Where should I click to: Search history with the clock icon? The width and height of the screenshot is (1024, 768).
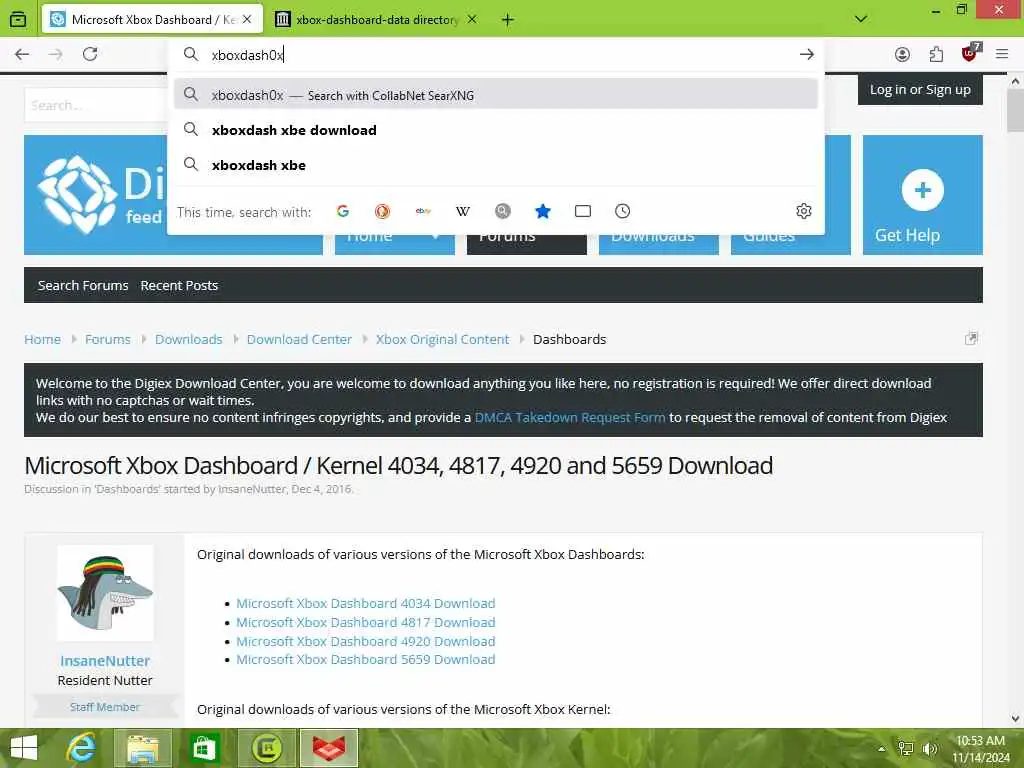tap(622, 211)
